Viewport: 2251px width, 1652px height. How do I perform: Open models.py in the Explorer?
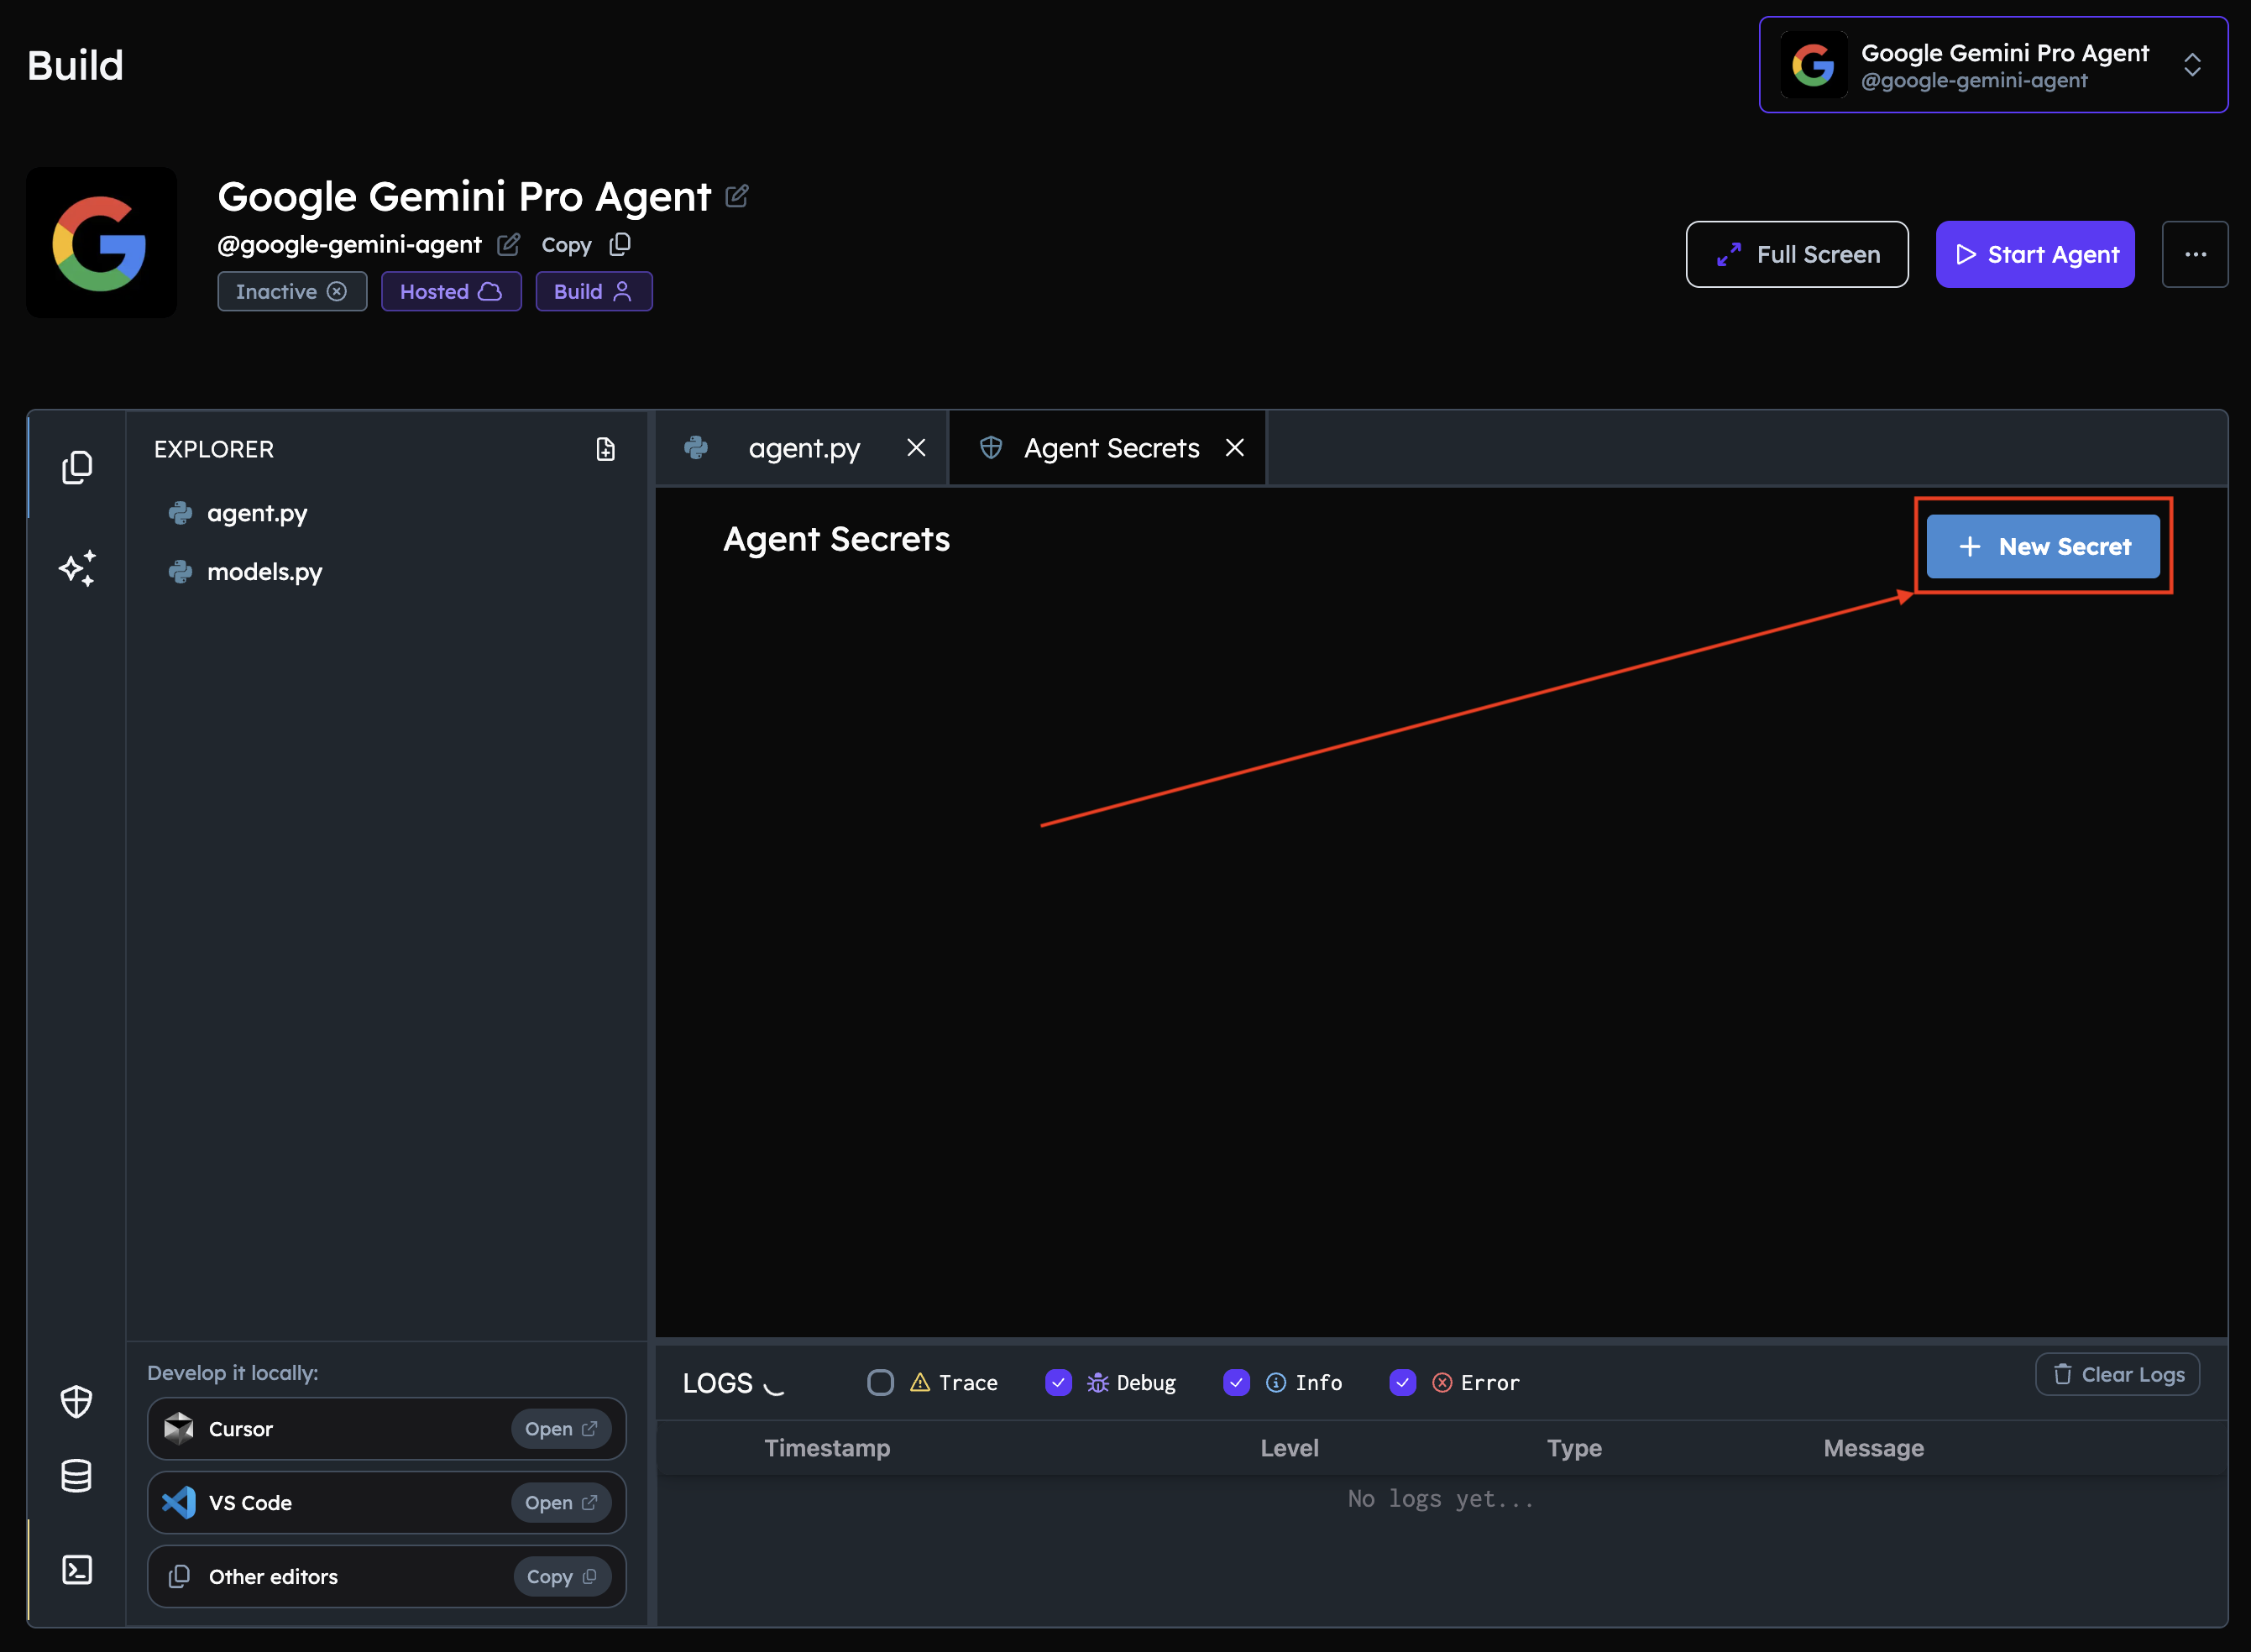pyautogui.click(x=264, y=572)
